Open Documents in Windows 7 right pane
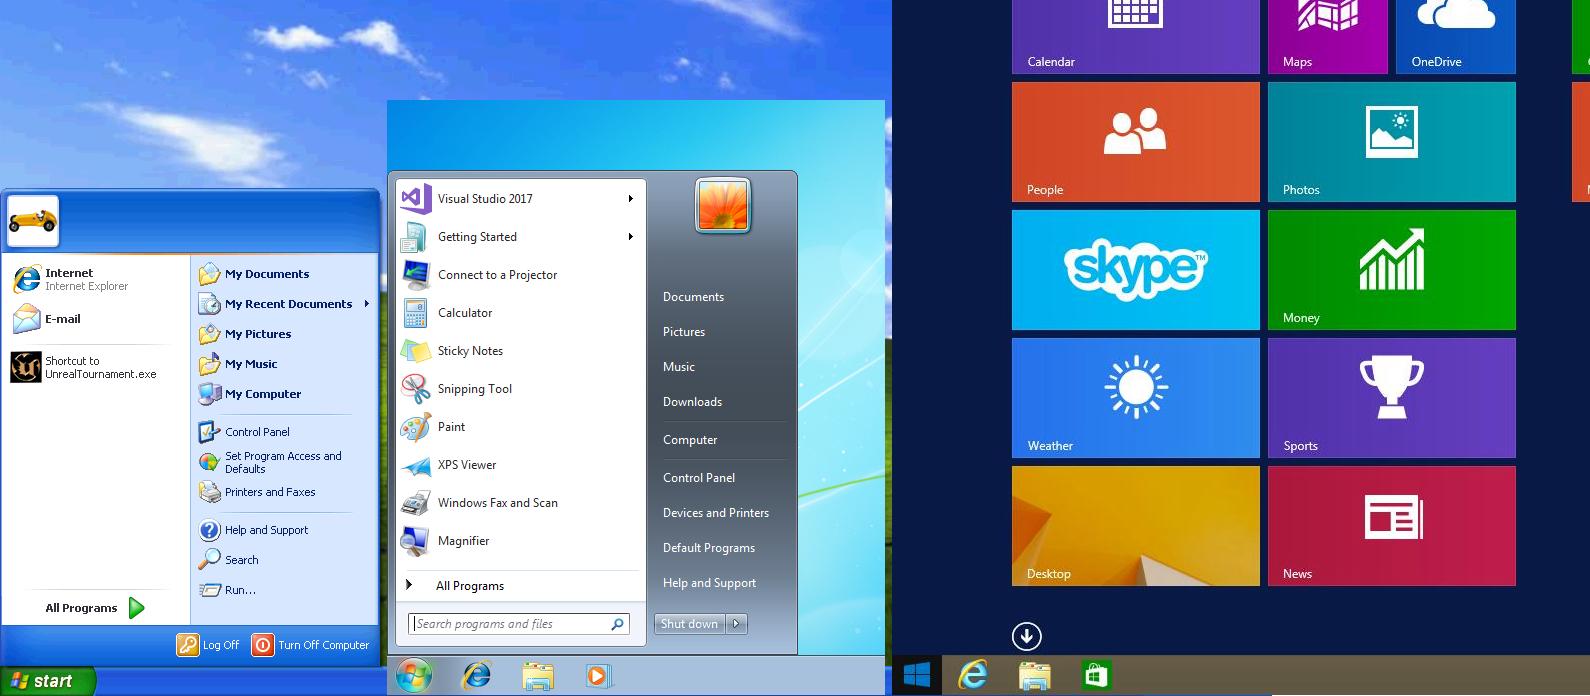The image size is (1590, 696). (x=693, y=297)
